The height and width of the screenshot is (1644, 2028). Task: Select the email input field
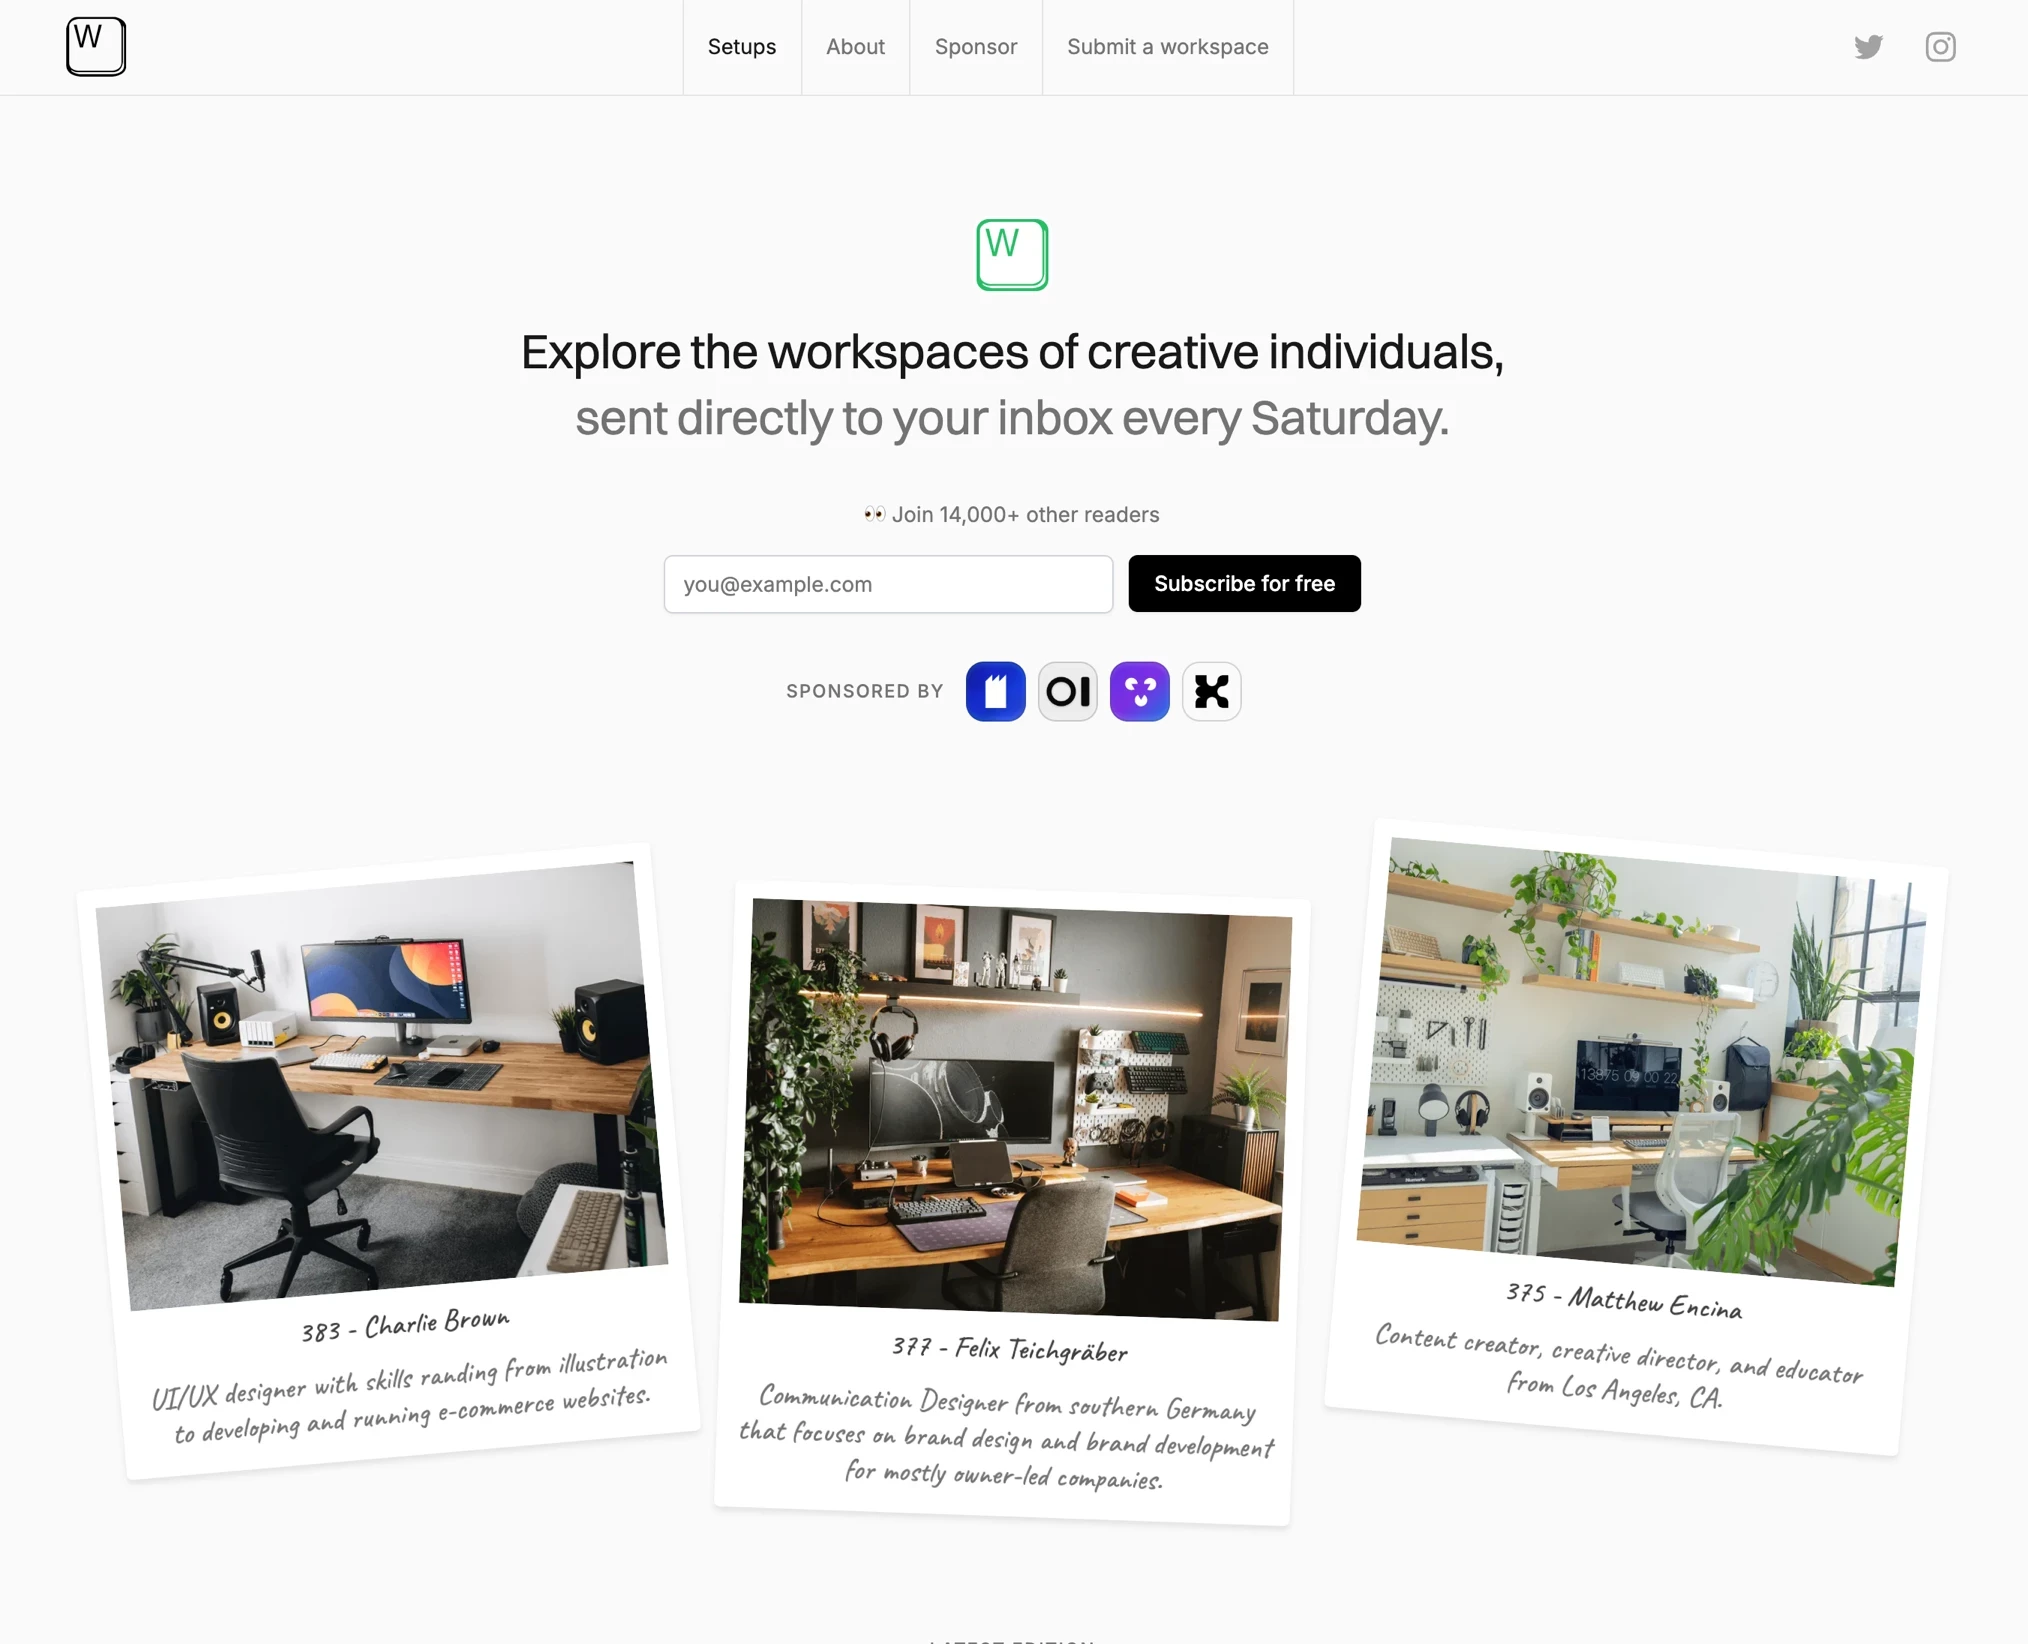pos(887,582)
